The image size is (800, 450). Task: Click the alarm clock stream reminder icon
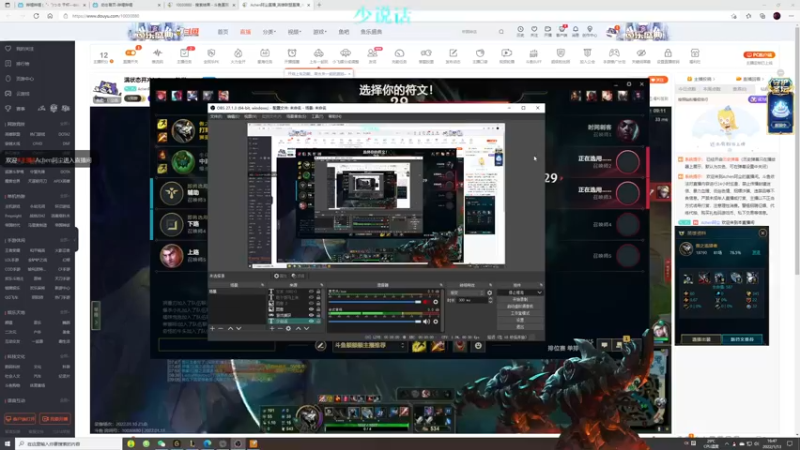click(292, 53)
